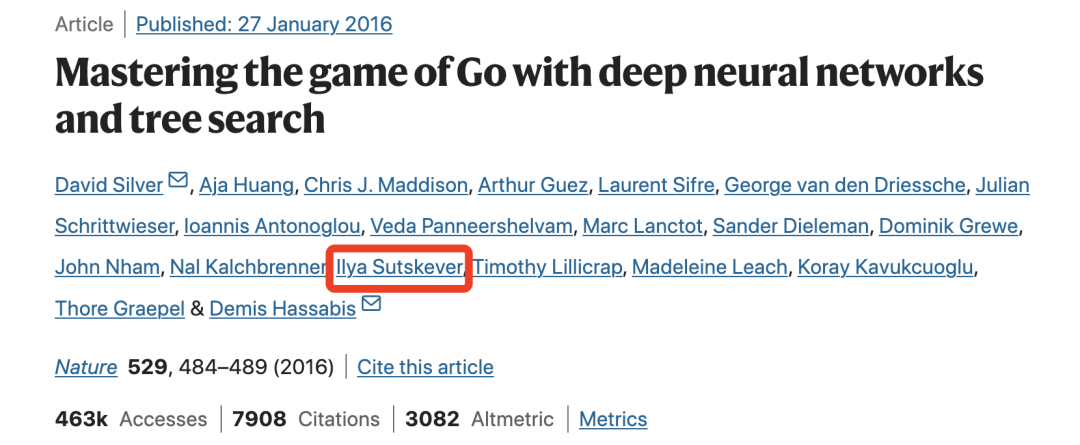The image size is (1080, 445).
Task: Open author David Silver's link
Action: [109, 185]
